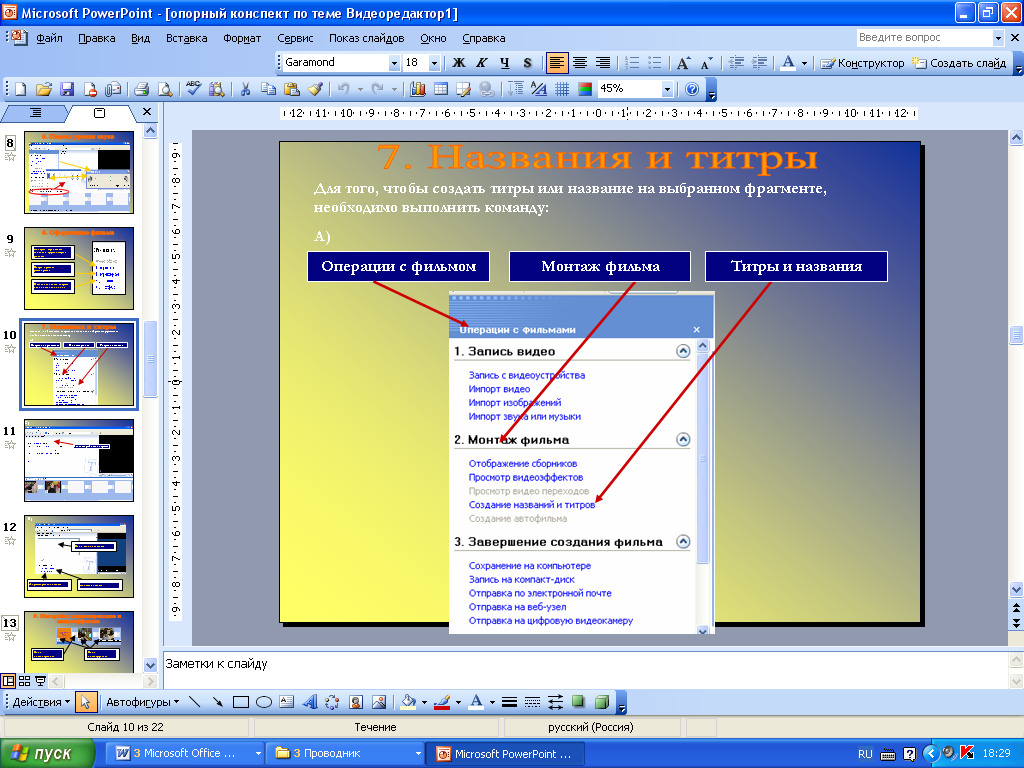Collapse the '1. Запись видео' section chevron
The height and width of the screenshot is (768, 1024).
[683, 351]
